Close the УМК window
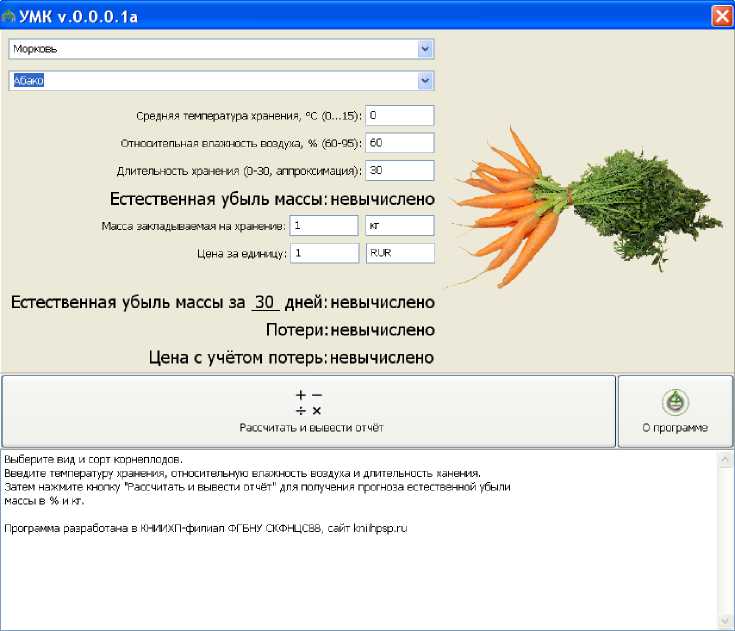735x631 pixels. click(722, 16)
